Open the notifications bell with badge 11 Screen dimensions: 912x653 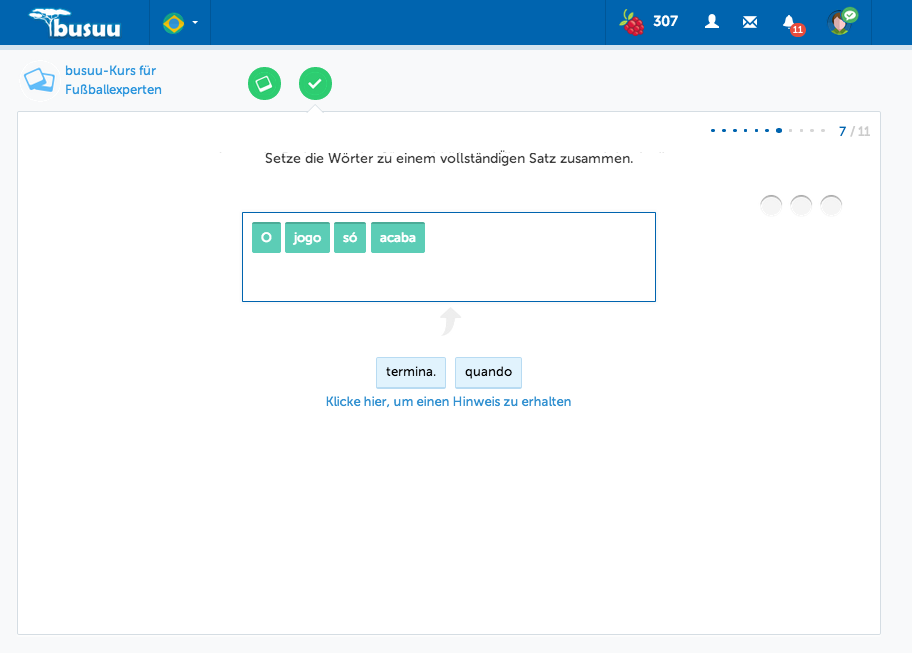[793, 24]
